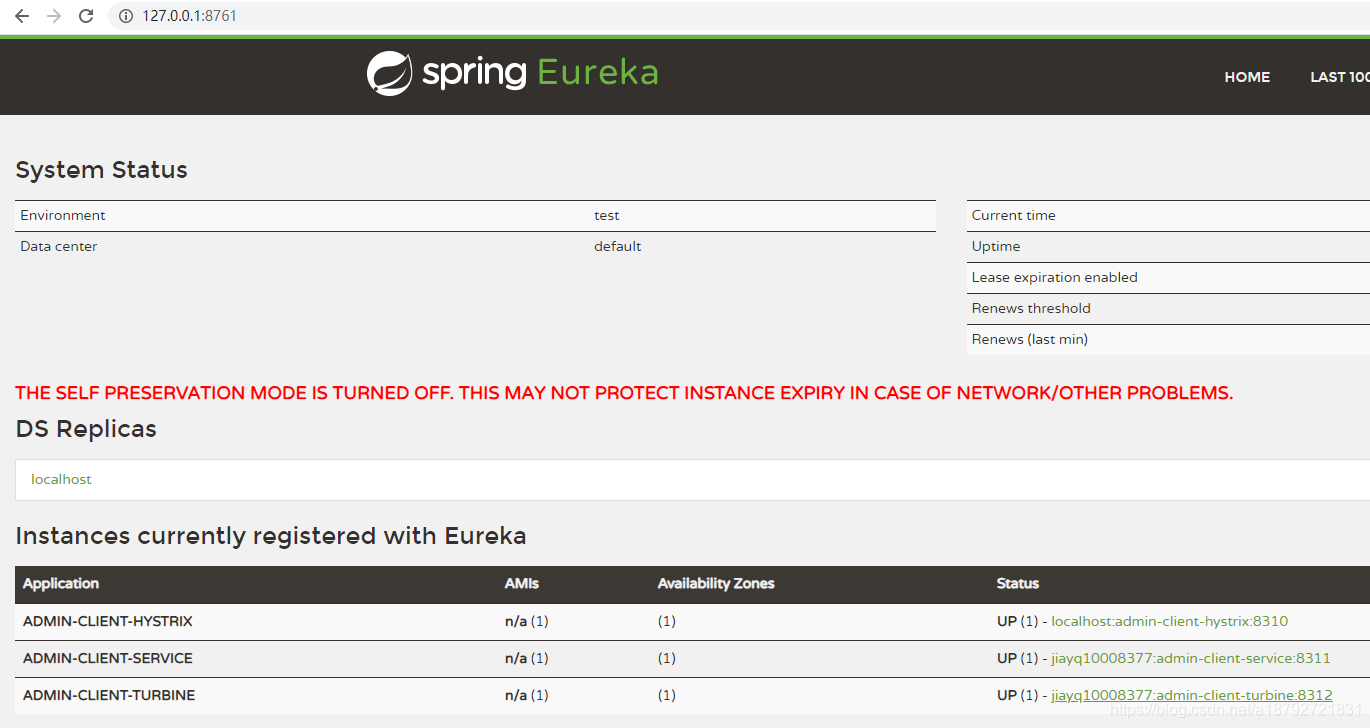
Task: Click the spring Eureka title text
Action: point(540,73)
